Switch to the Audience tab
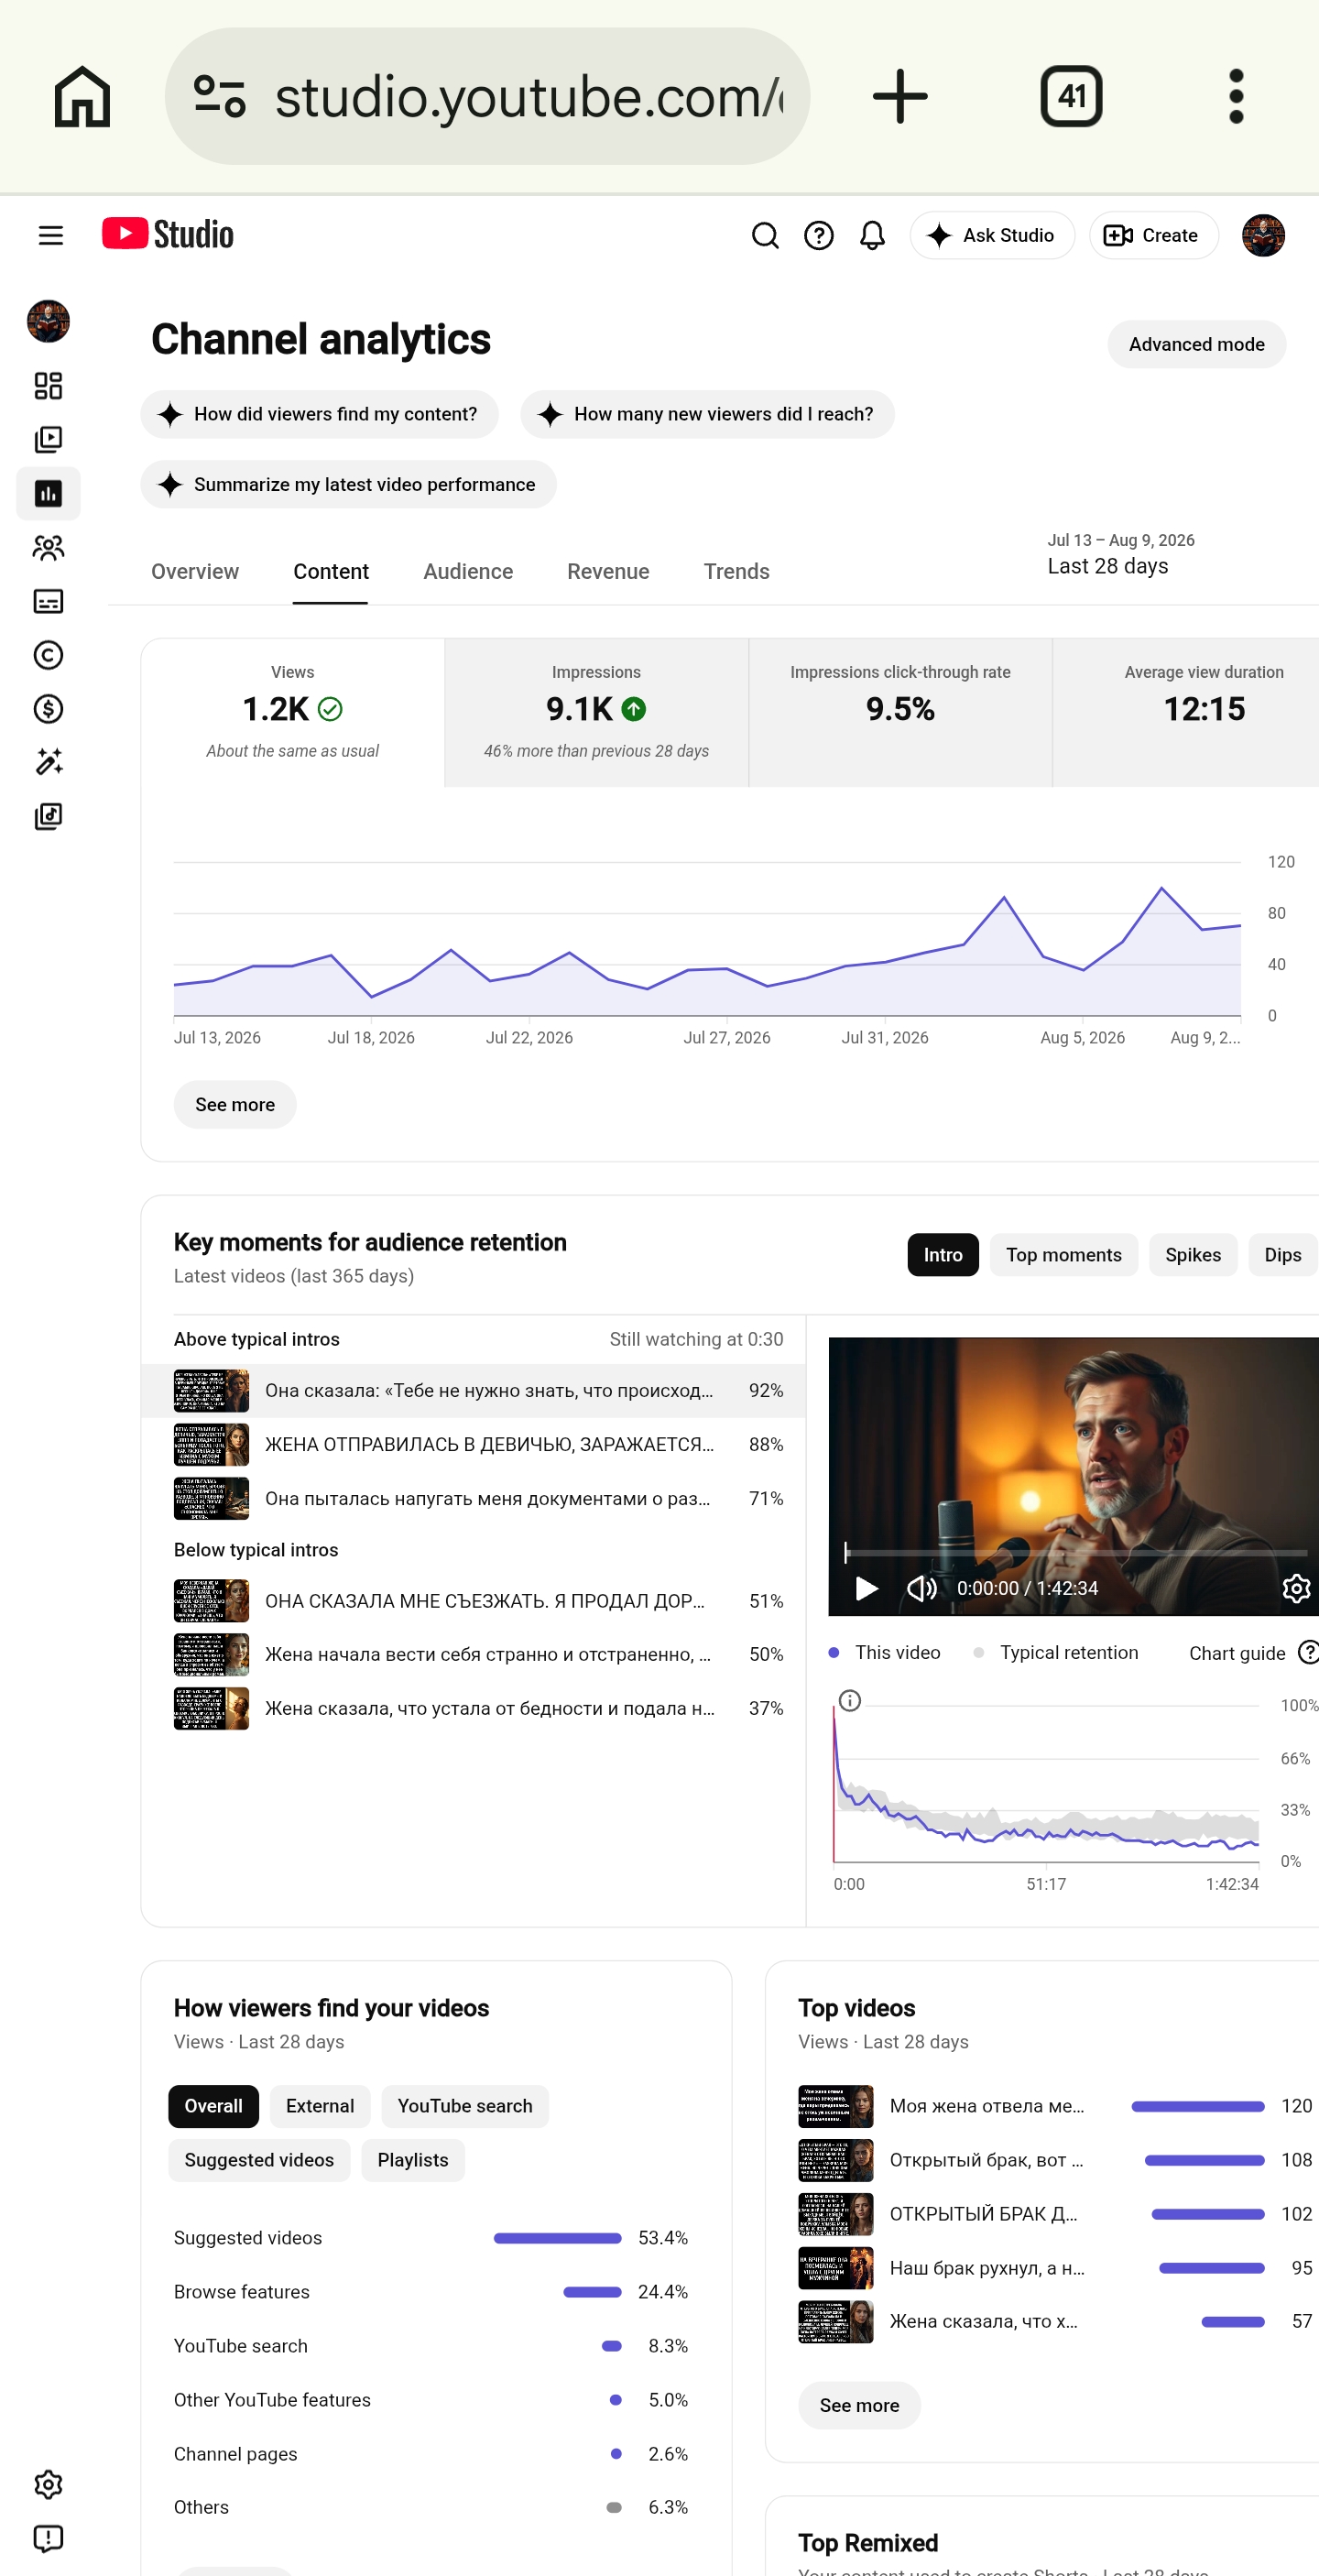 pos(468,571)
